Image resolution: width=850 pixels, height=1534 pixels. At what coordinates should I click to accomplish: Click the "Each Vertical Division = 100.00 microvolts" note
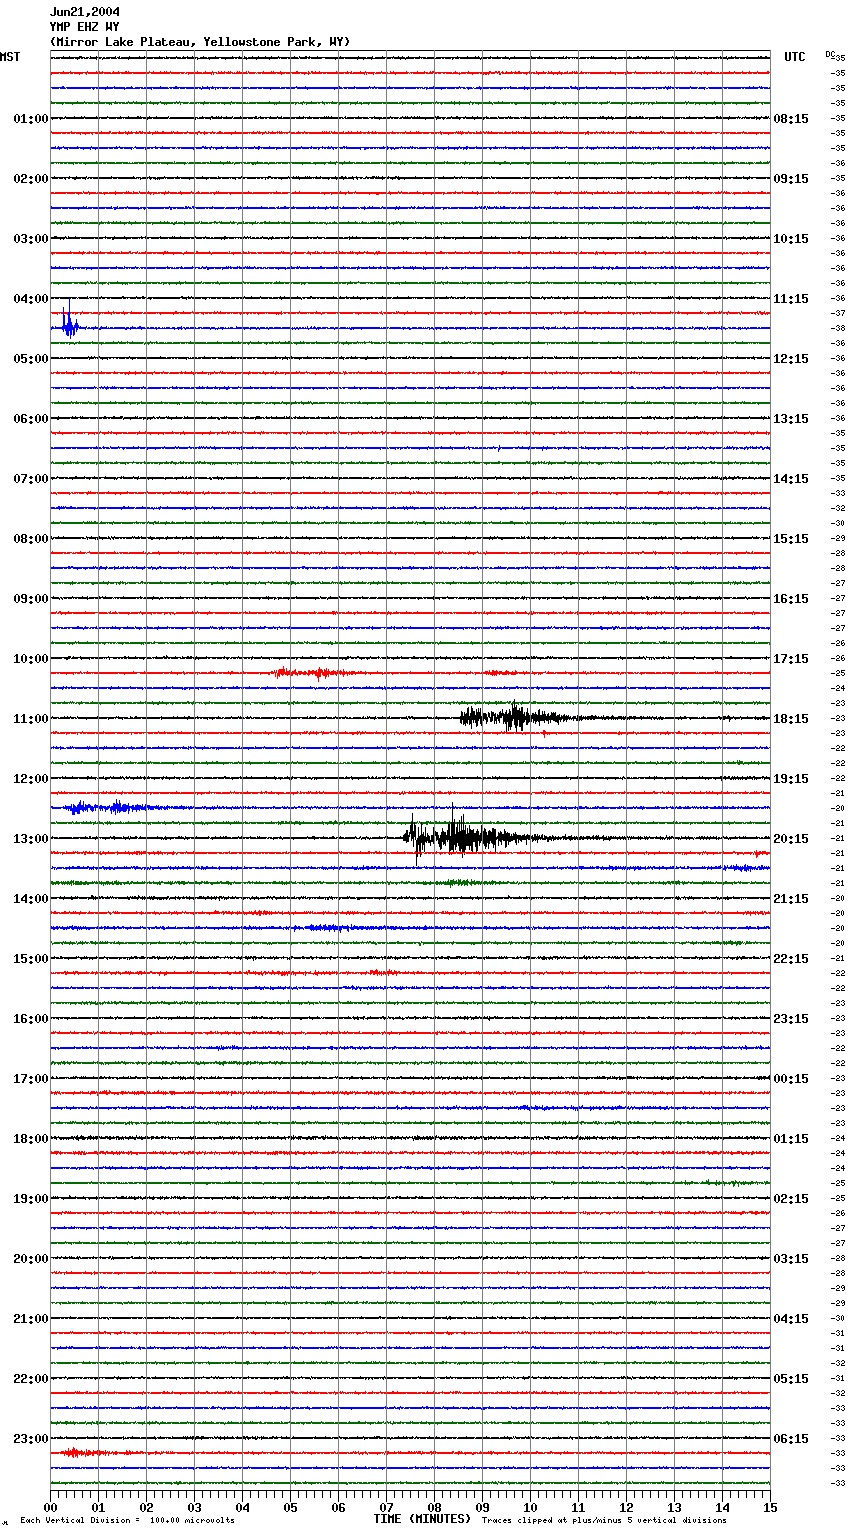(x=127, y=1521)
